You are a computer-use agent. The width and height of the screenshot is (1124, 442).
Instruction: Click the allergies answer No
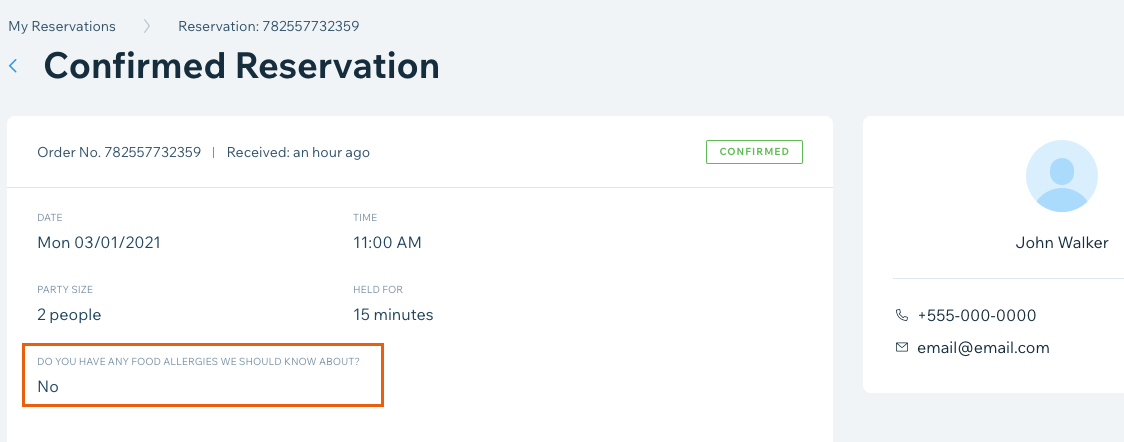tap(48, 387)
